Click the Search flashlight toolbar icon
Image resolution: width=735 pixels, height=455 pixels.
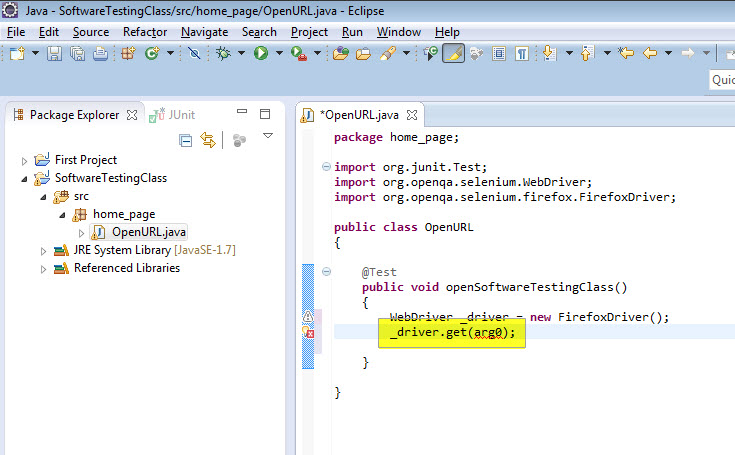(x=388, y=53)
